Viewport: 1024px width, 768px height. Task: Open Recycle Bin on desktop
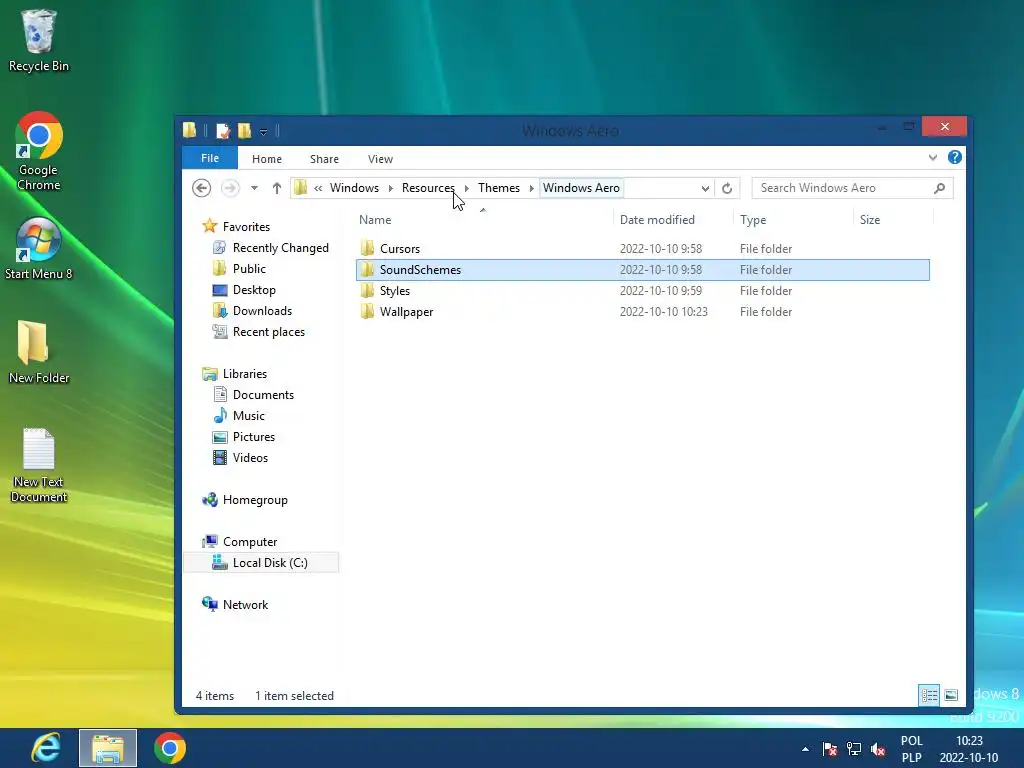(x=39, y=40)
